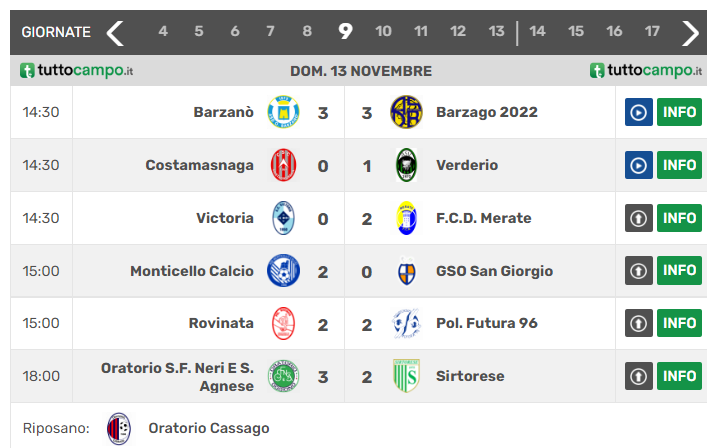Viewport: 707px width, 448px height.
Task: Select giornata 10 tab
Action: coord(383,32)
